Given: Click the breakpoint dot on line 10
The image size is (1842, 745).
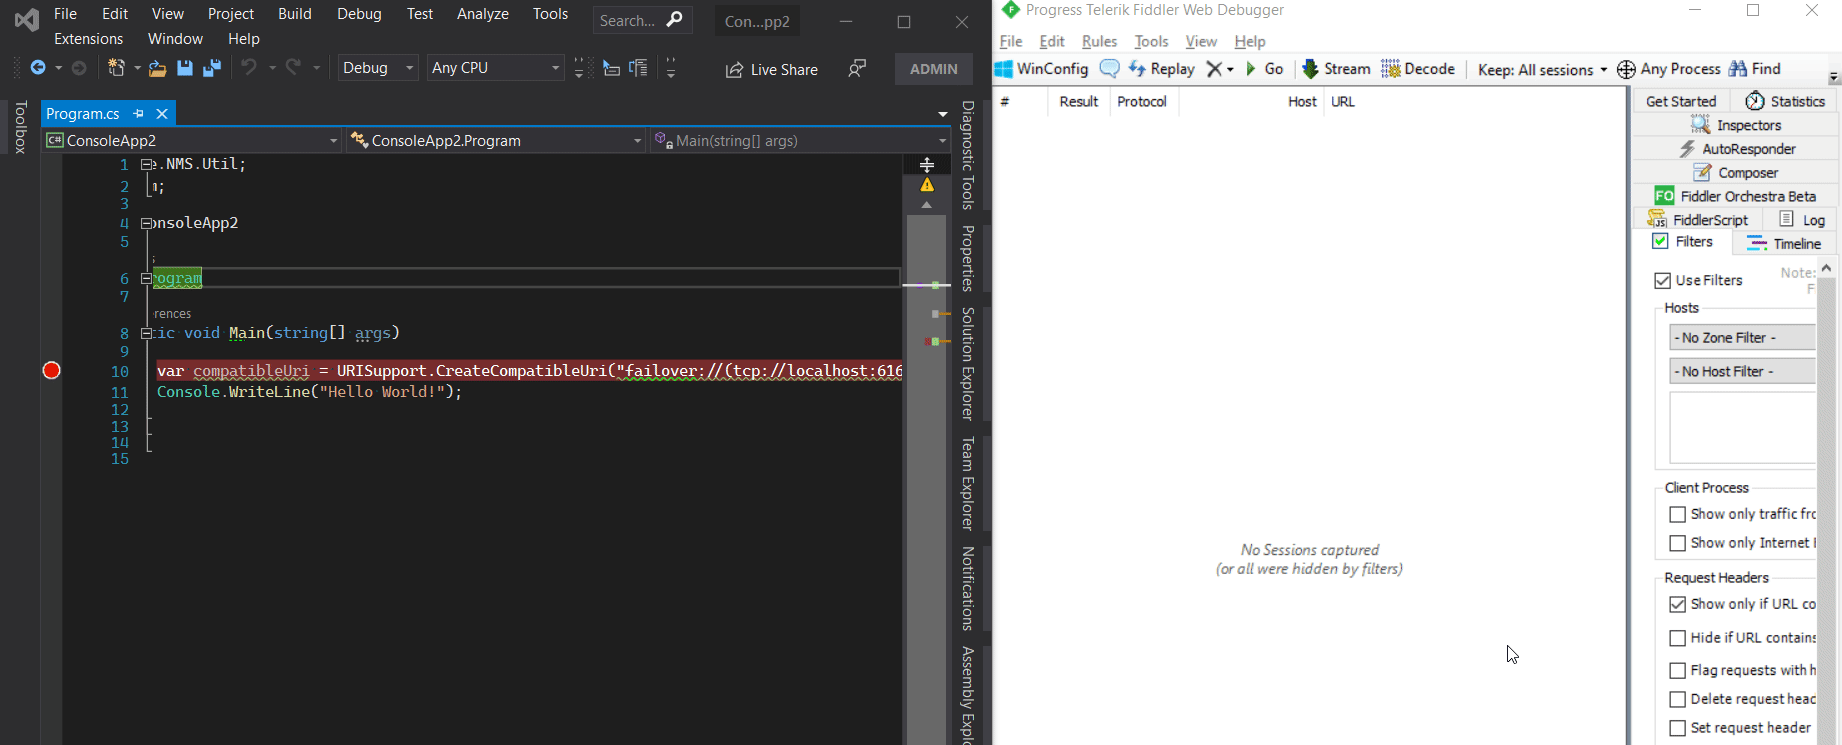Looking at the screenshot, I should (x=52, y=371).
